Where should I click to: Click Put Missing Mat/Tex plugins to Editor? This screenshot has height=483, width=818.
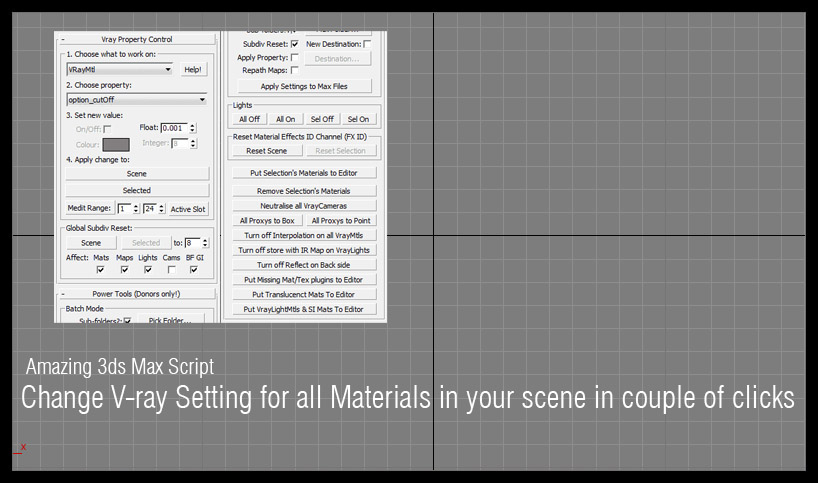click(304, 280)
